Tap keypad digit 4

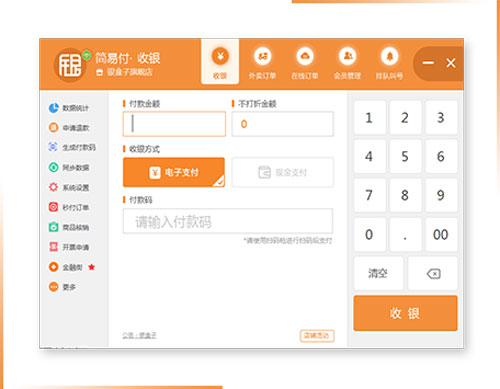coord(370,156)
